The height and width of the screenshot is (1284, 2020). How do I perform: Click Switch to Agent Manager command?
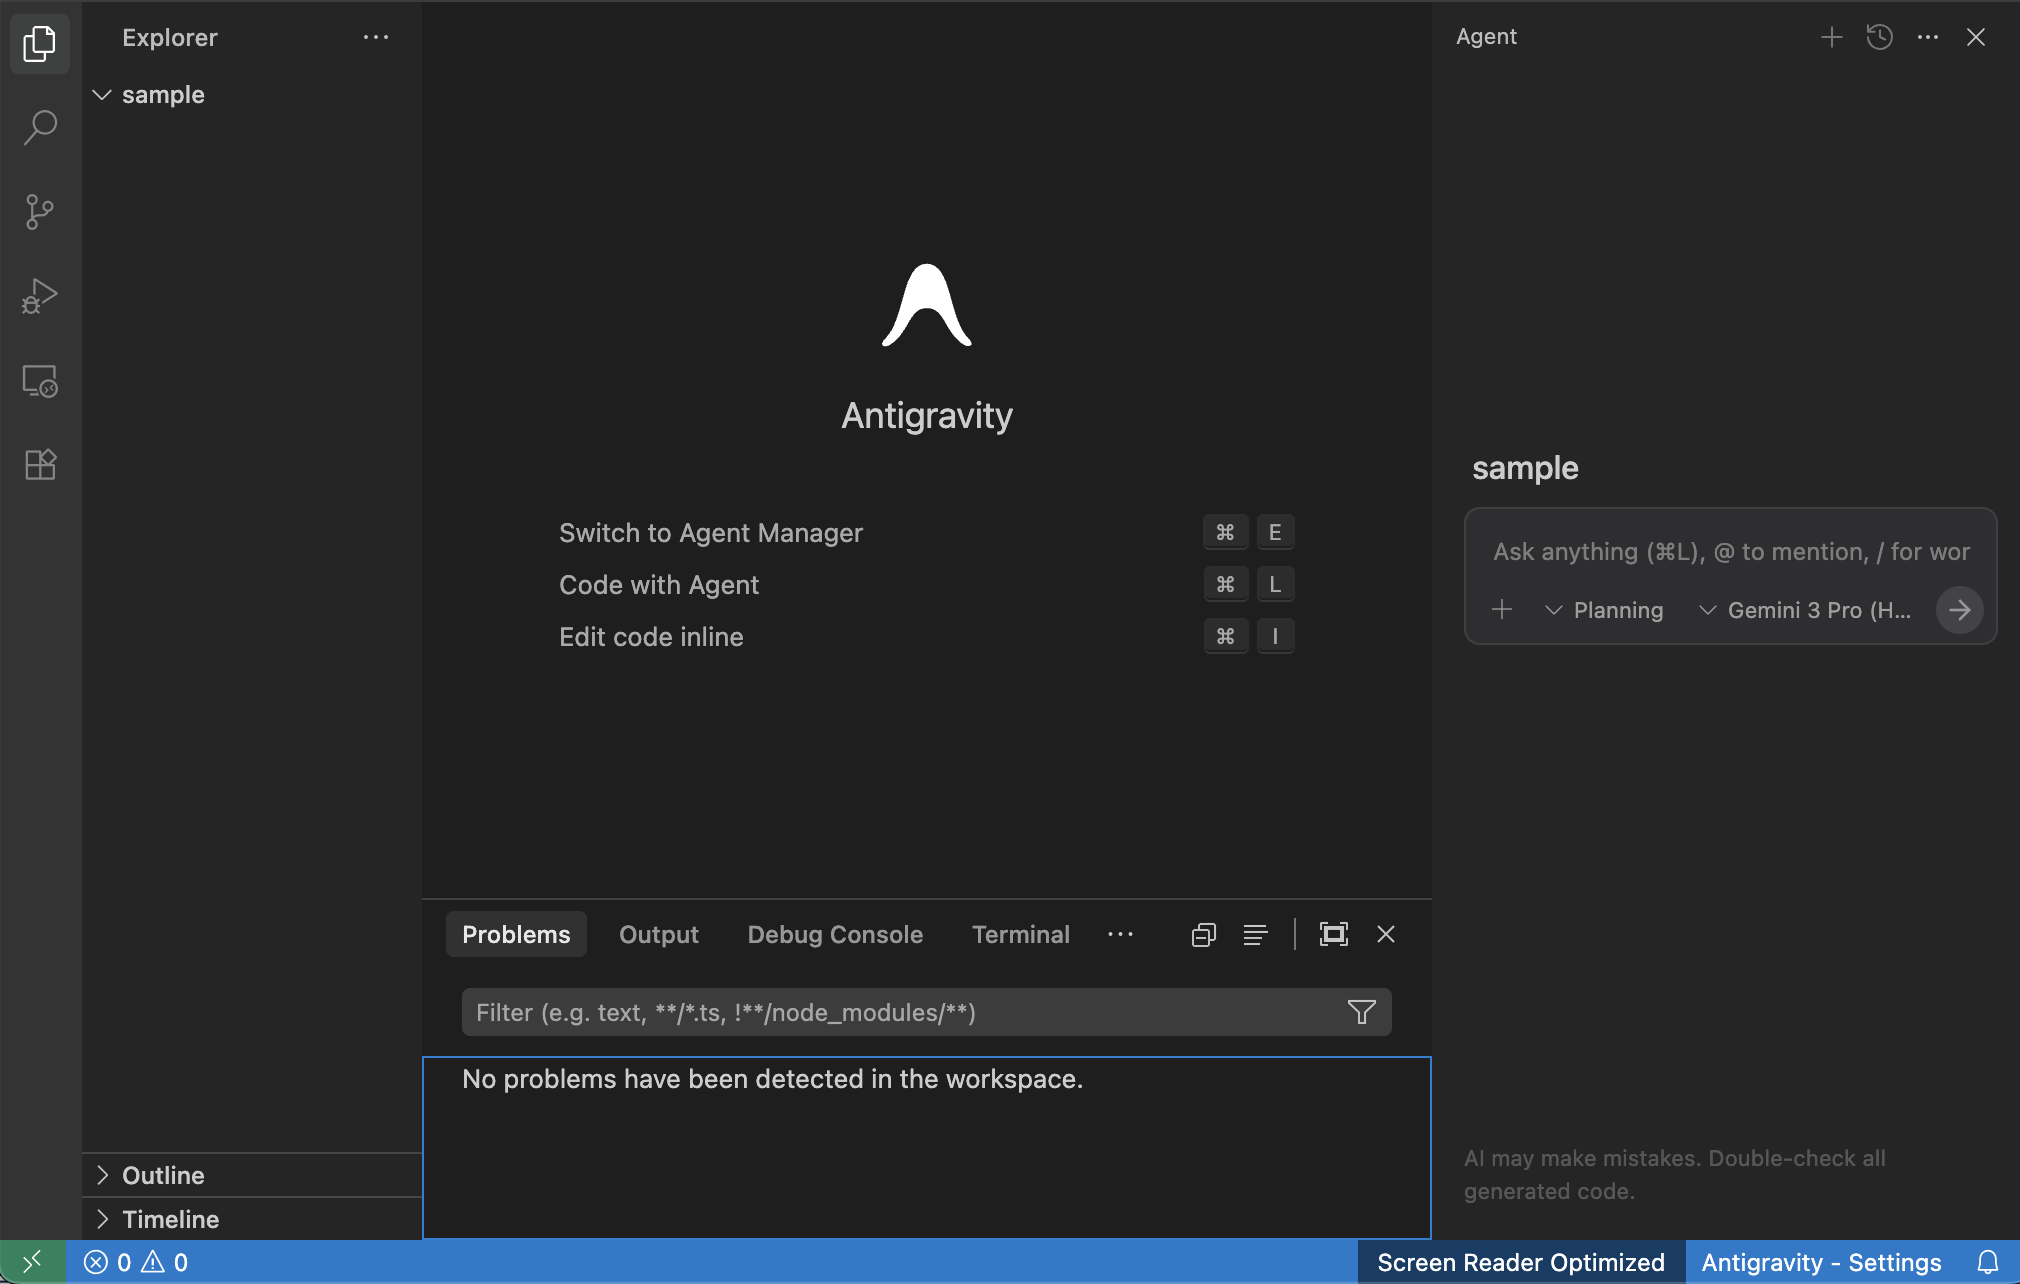pyautogui.click(x=710, y=533)
